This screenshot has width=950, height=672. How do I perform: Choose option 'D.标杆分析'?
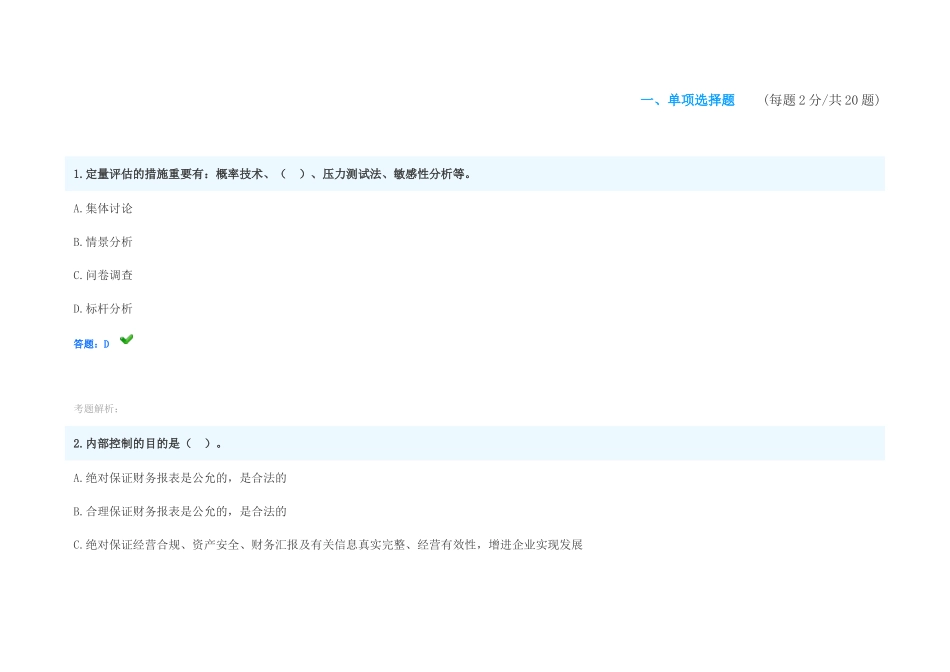[102, 308]
